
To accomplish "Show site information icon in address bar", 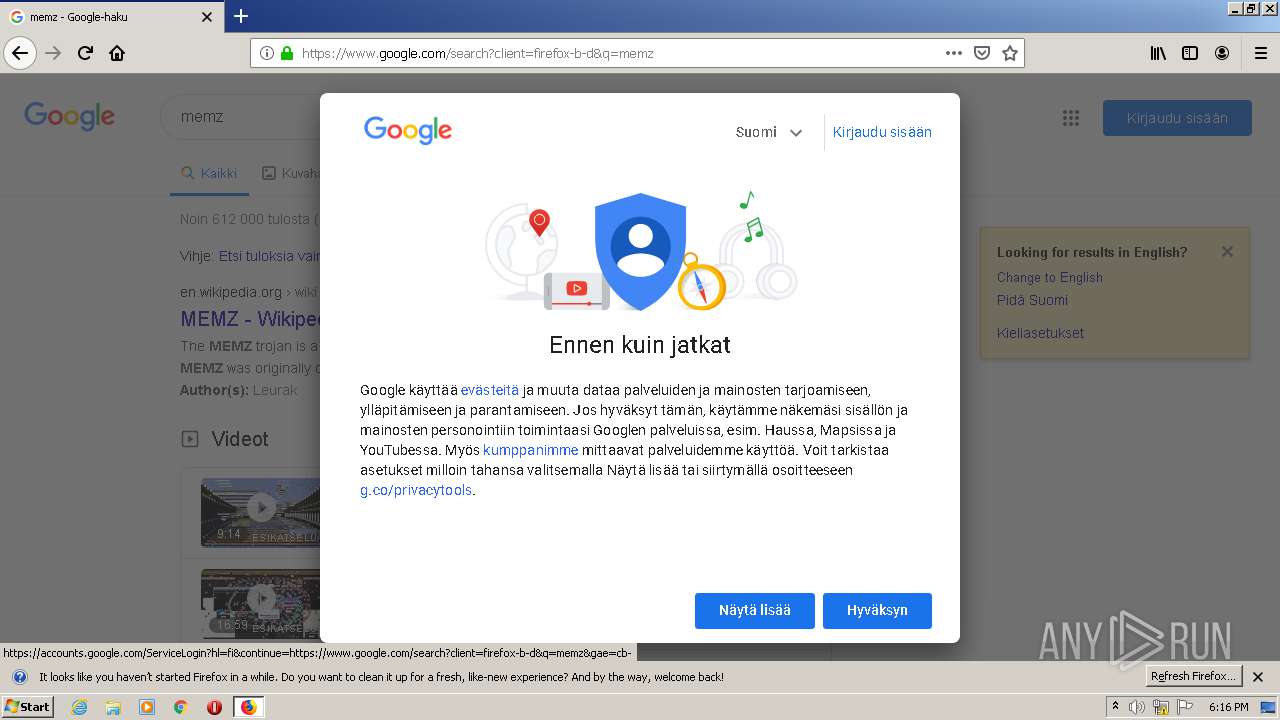I will click(x=267, y=53).
